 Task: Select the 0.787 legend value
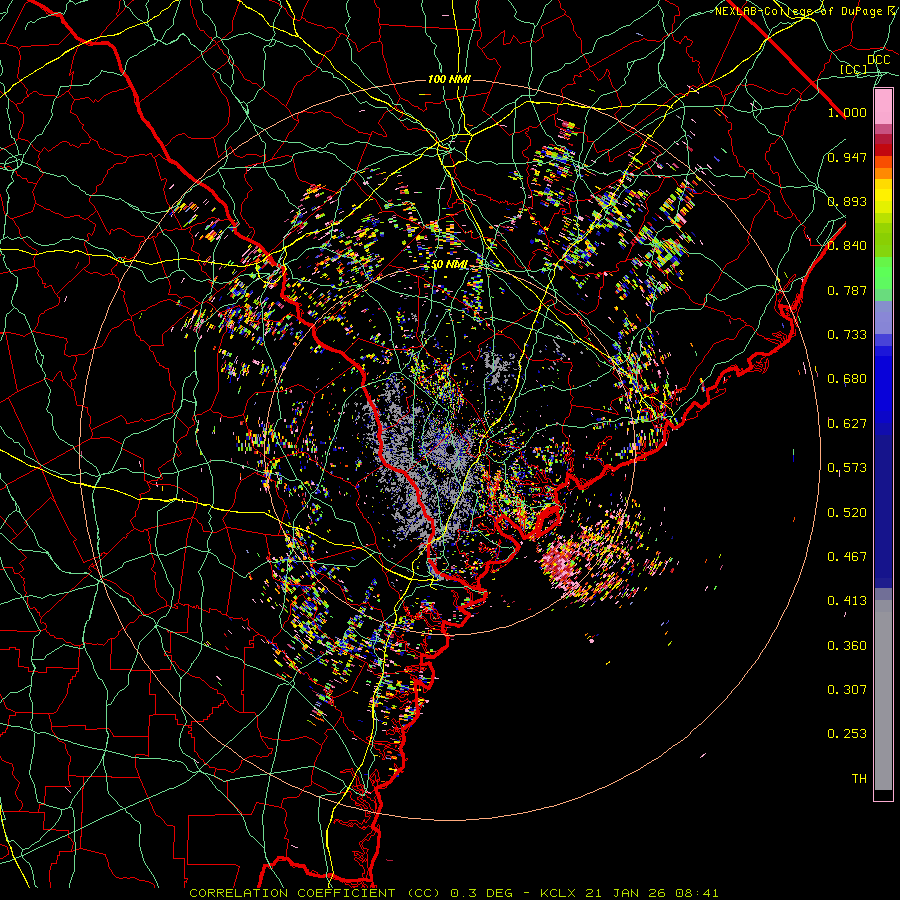click(847, 290)
